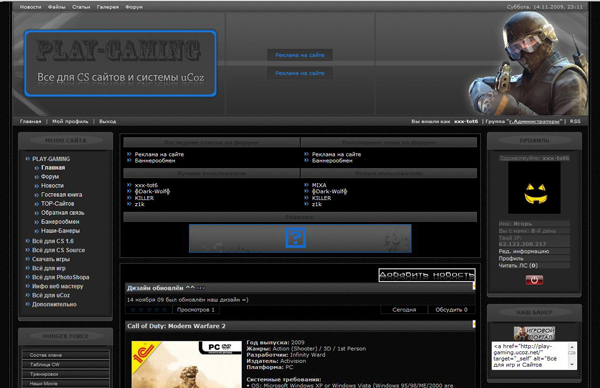Open Банерообмен in sidebar

pos(60,222)
